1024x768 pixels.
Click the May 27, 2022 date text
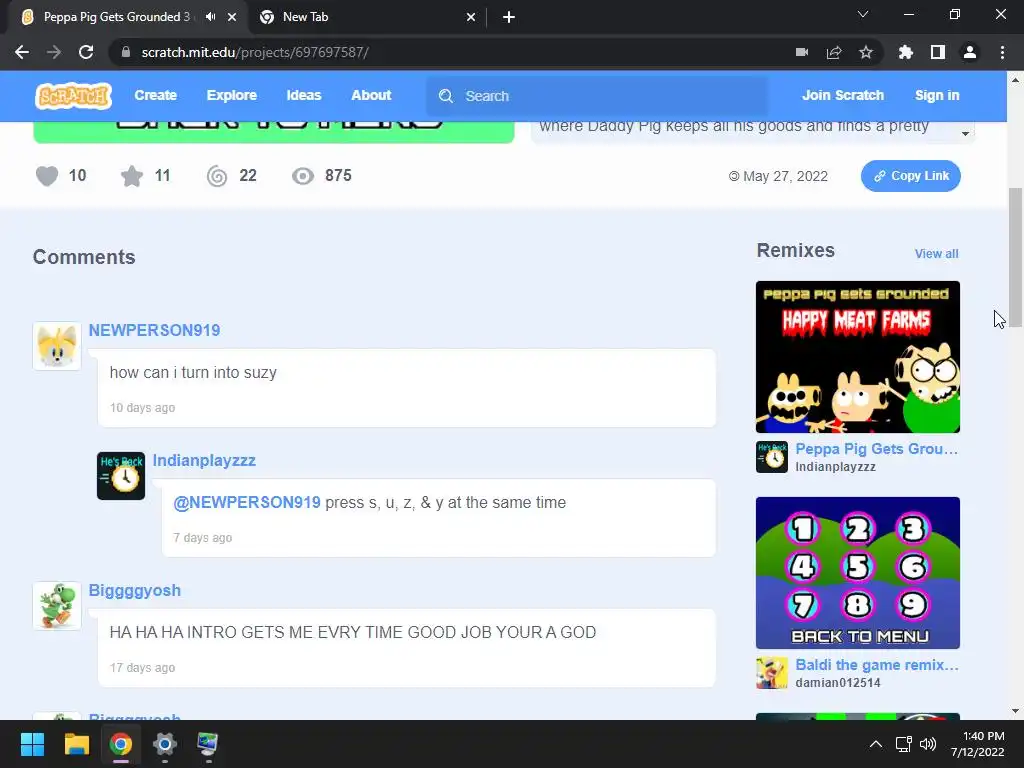785,176
